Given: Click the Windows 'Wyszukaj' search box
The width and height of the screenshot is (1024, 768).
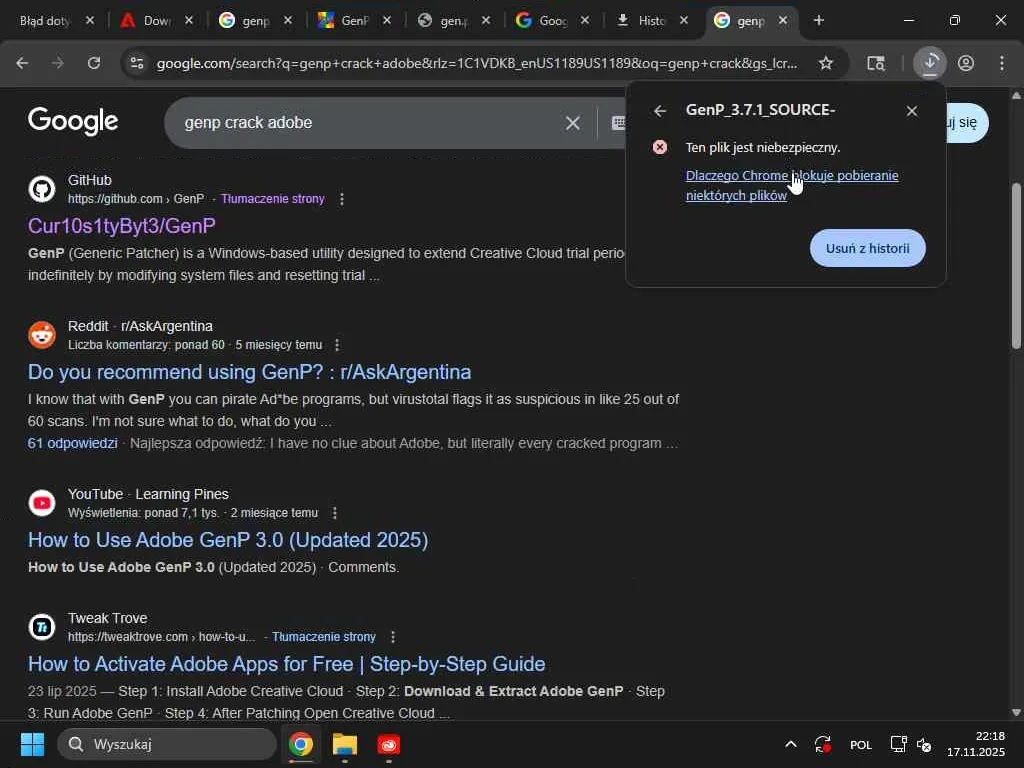Looking at the screenshot, I should pyautogui.click(x=167, y=744).
